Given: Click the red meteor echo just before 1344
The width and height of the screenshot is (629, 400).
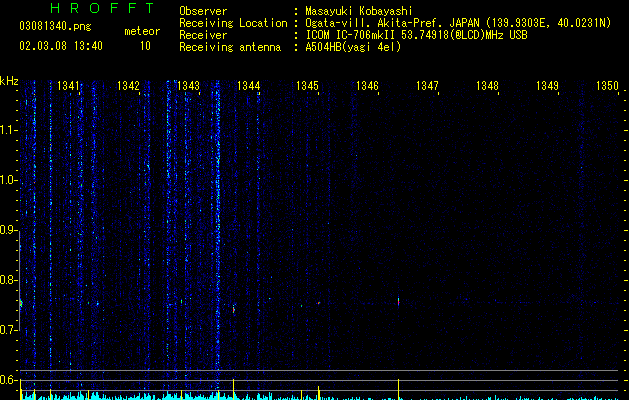Looking at the screenshot, I should pos(233,309).
